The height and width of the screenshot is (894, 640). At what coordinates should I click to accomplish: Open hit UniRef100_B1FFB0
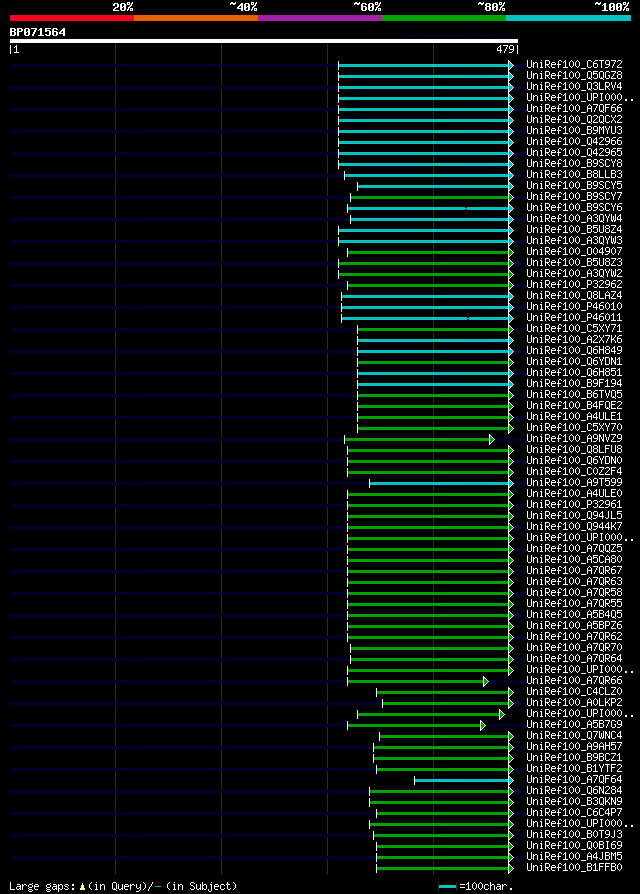[x=574, y=868]
